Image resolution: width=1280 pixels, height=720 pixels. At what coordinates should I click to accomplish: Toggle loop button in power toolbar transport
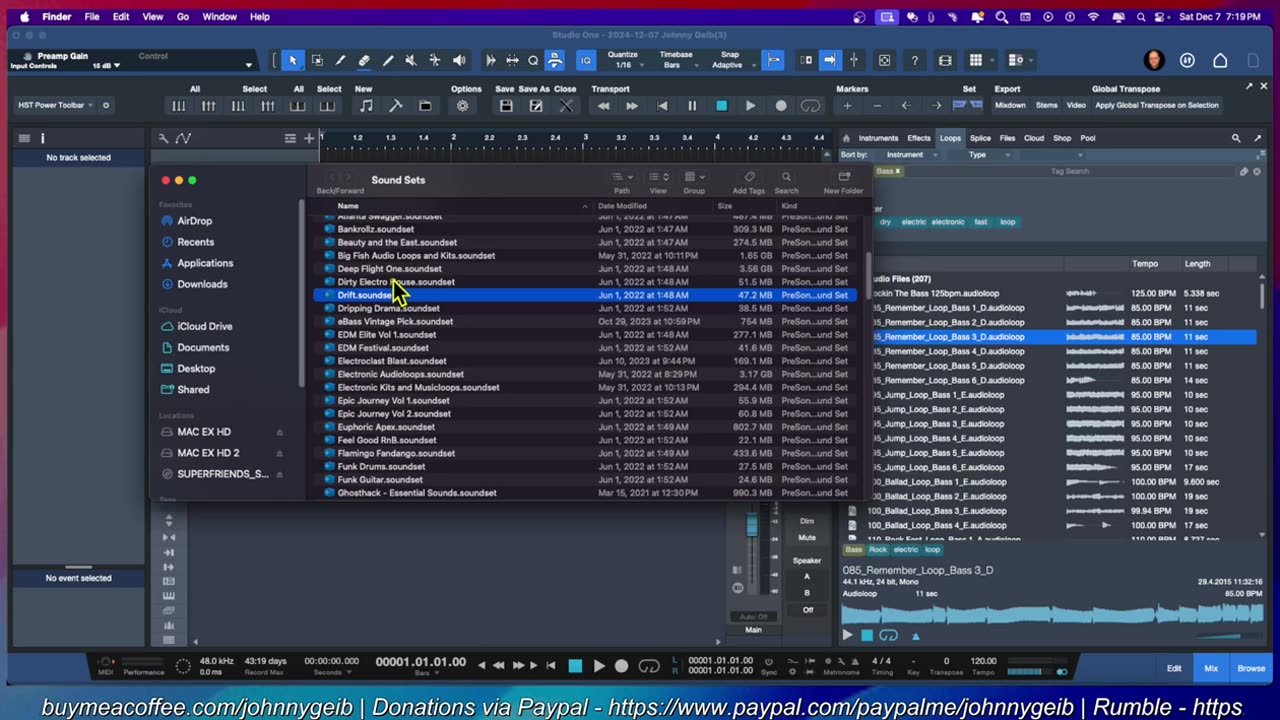[x=811, y=105]
